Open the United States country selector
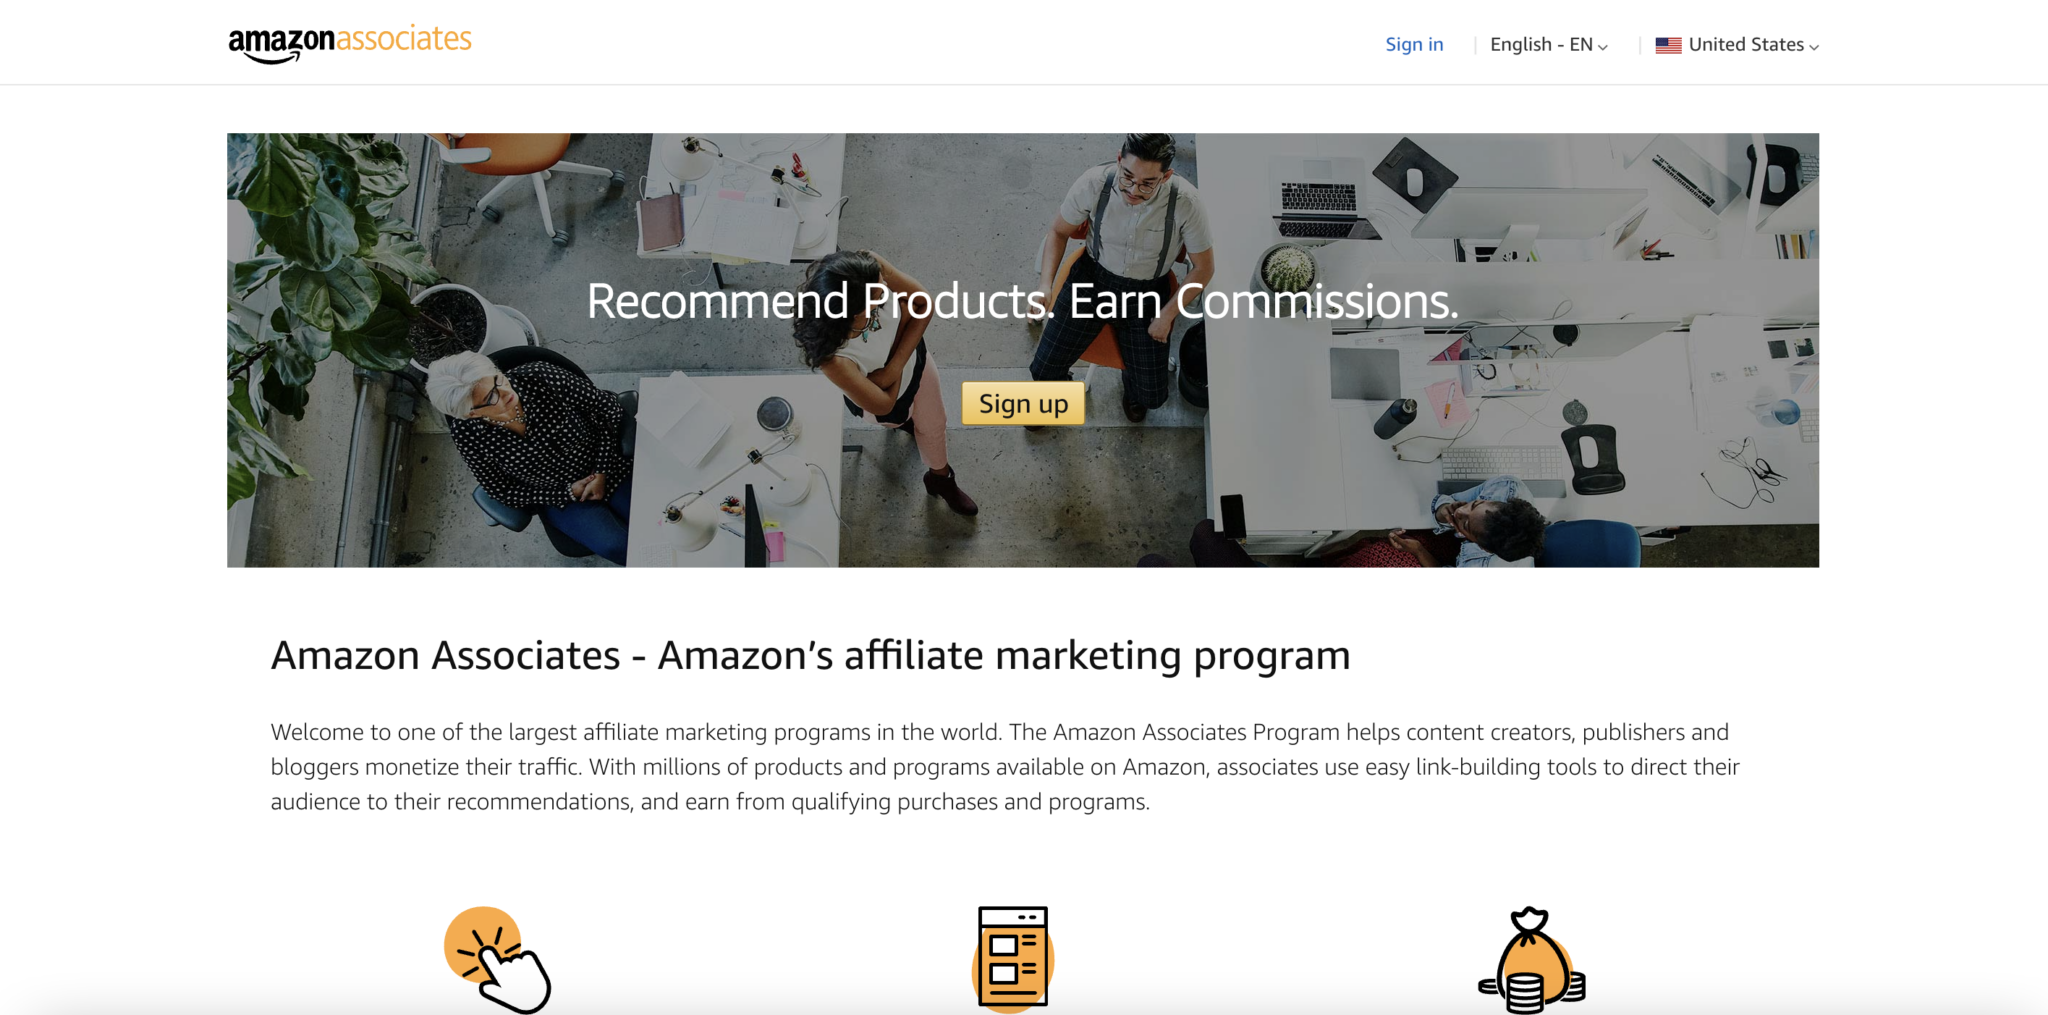 point(1737,45)
